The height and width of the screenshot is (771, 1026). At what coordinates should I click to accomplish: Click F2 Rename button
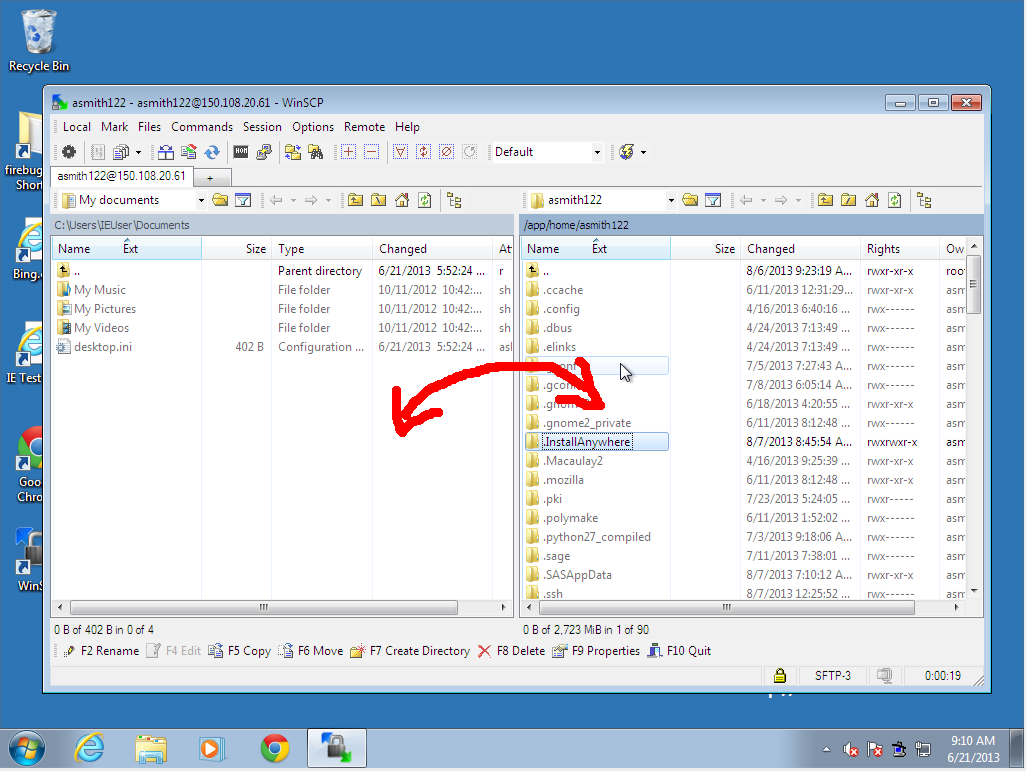click(102, 651)
